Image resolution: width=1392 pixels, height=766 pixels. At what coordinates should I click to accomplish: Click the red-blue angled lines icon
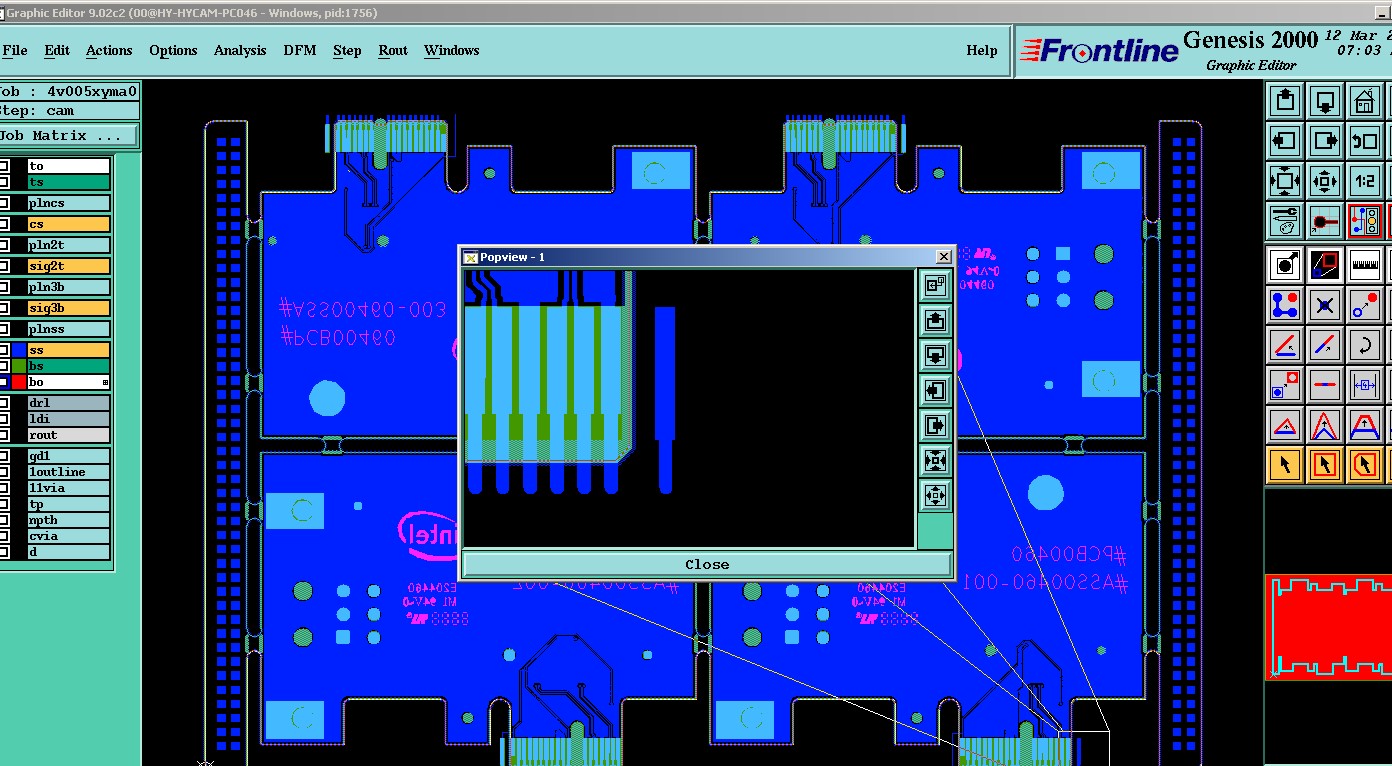(1285, 345)
